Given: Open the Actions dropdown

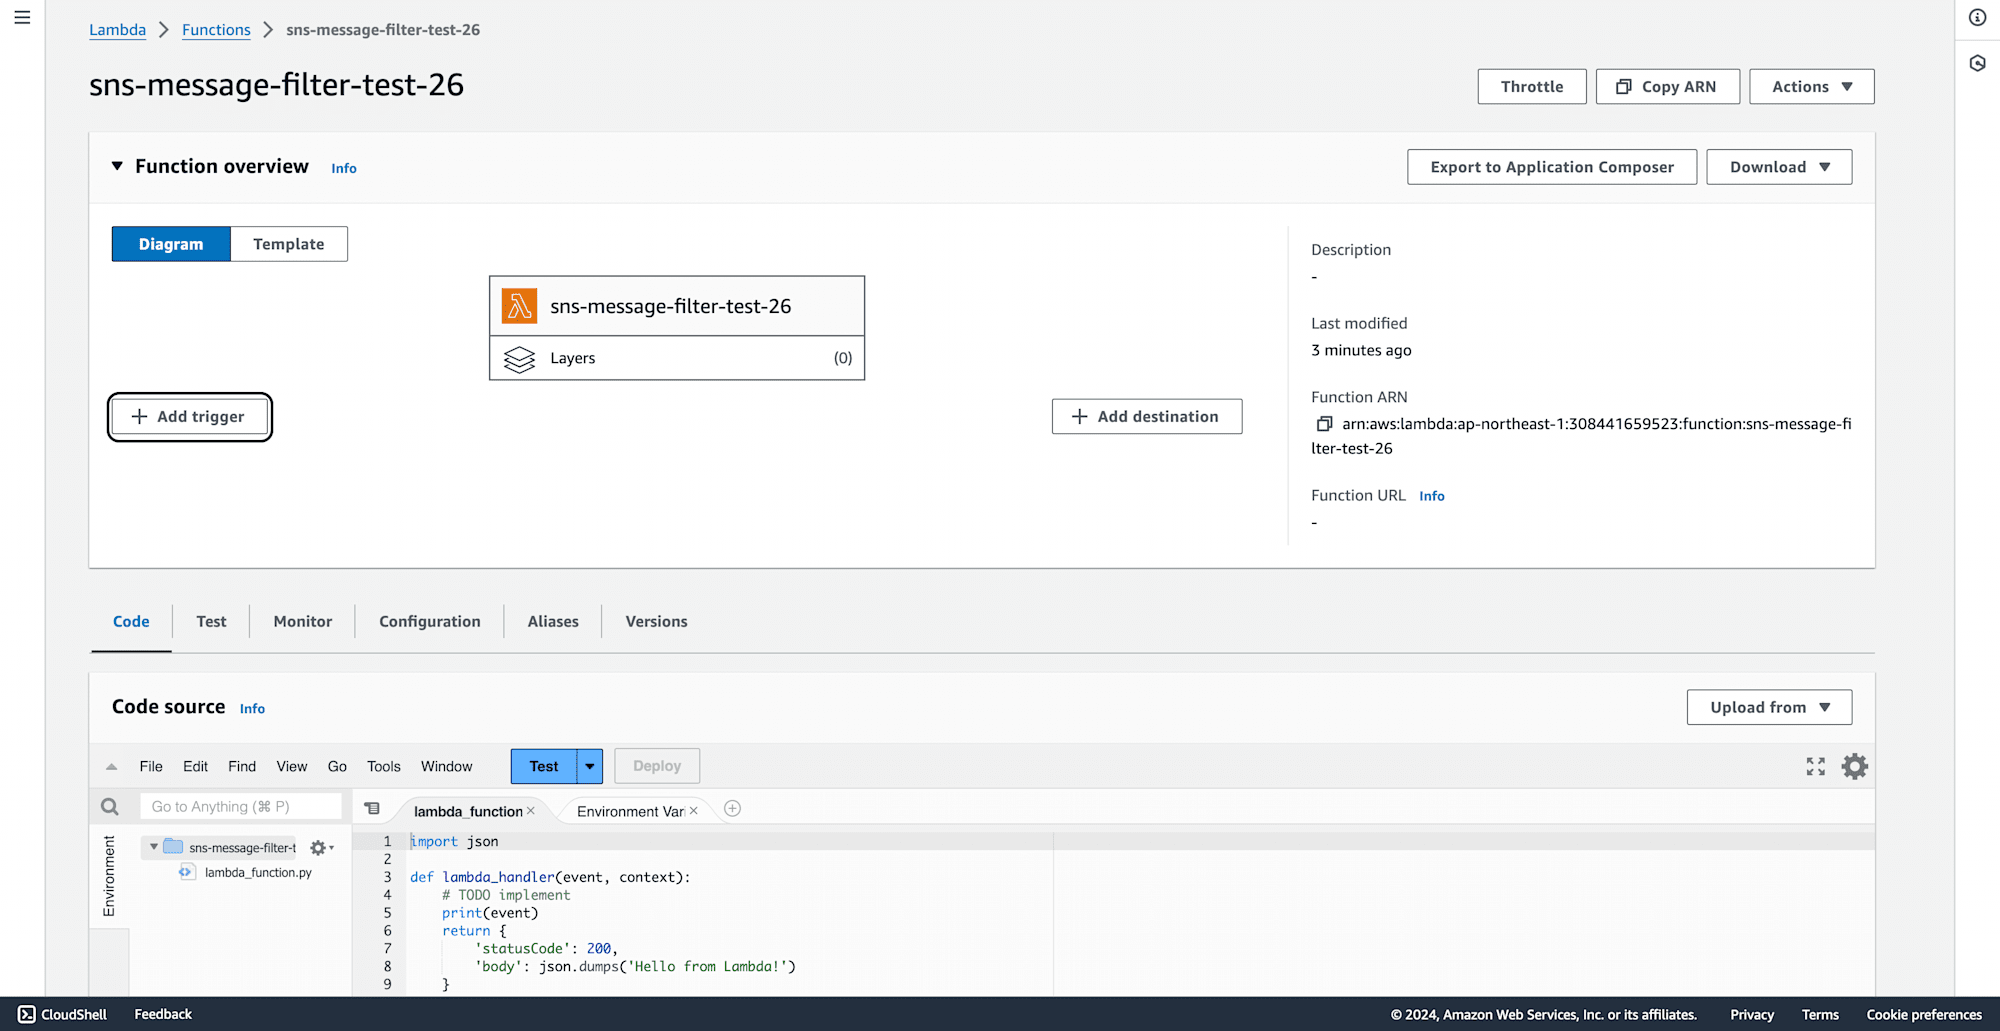Looking at the screenshot, I should (x=1811, y=87).
